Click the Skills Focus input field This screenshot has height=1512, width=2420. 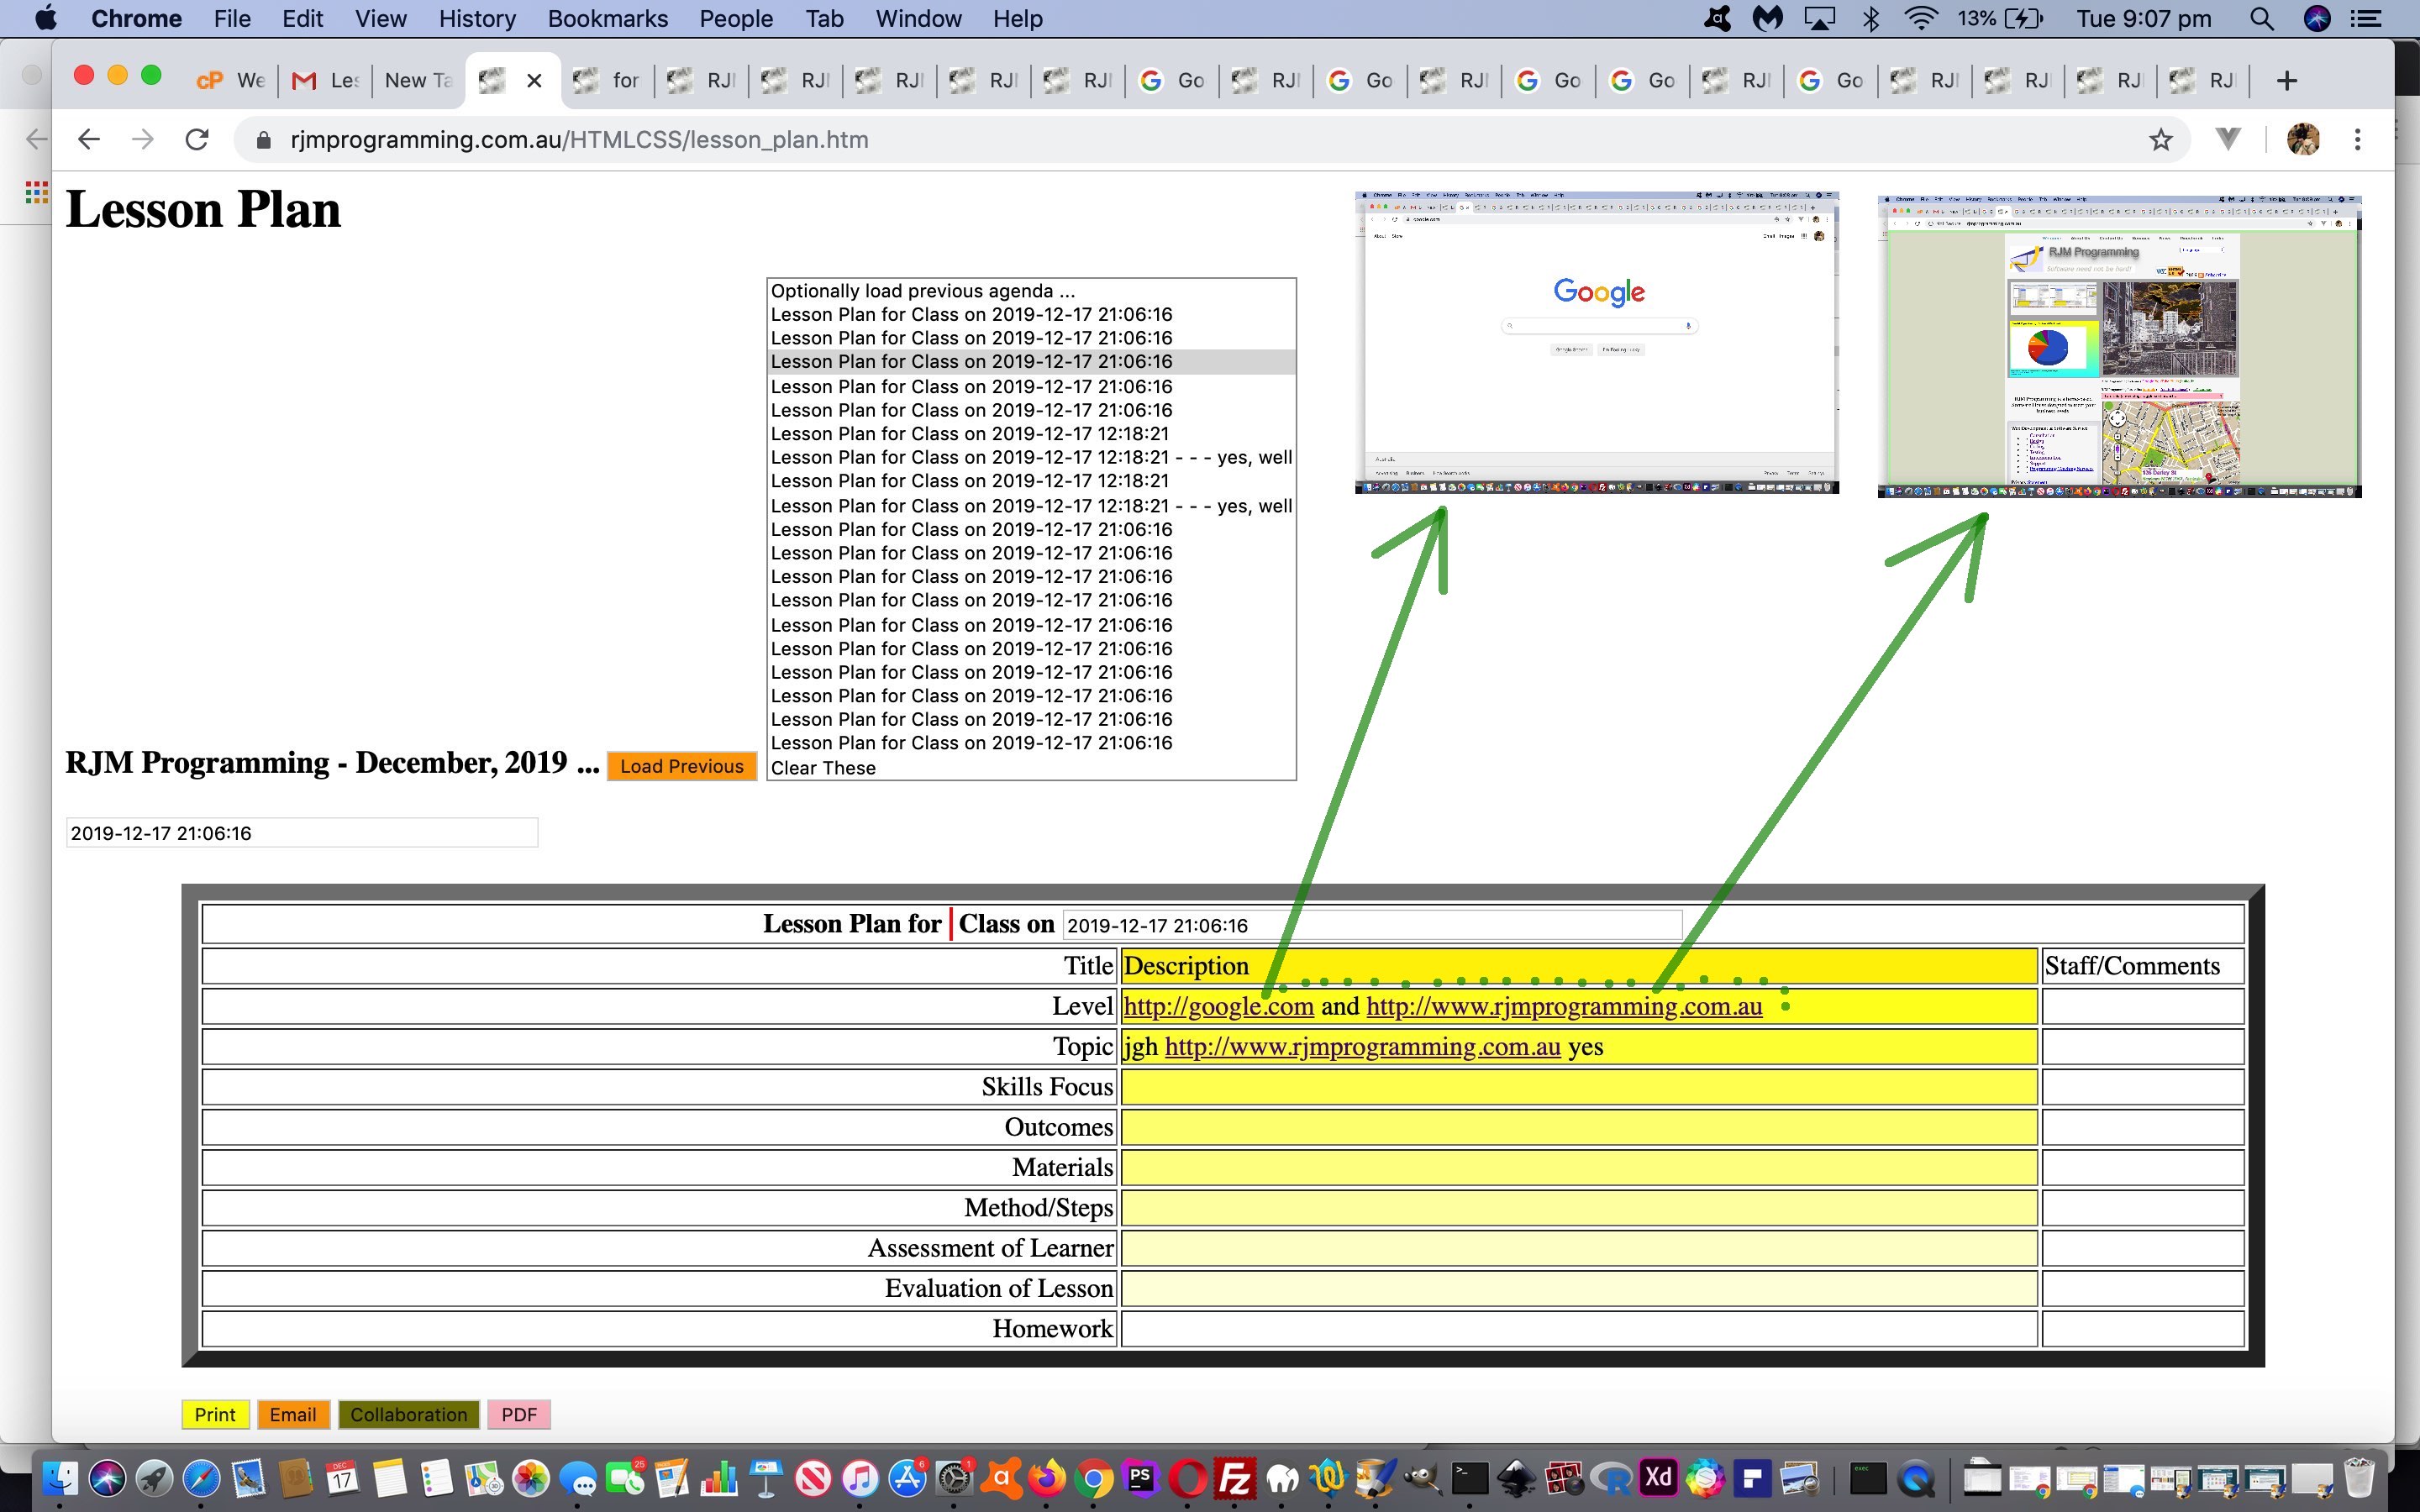click(1575, 1085)
